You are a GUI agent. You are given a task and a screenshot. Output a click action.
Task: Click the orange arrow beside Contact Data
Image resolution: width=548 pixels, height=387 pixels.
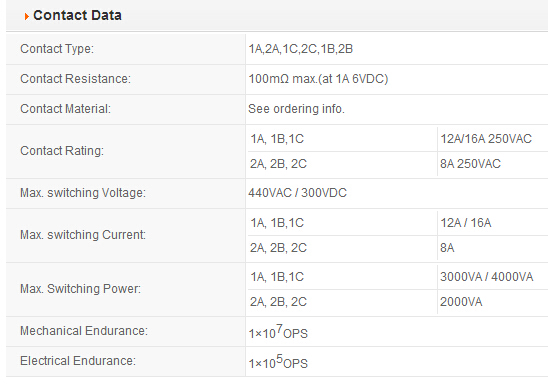[27, 16]
